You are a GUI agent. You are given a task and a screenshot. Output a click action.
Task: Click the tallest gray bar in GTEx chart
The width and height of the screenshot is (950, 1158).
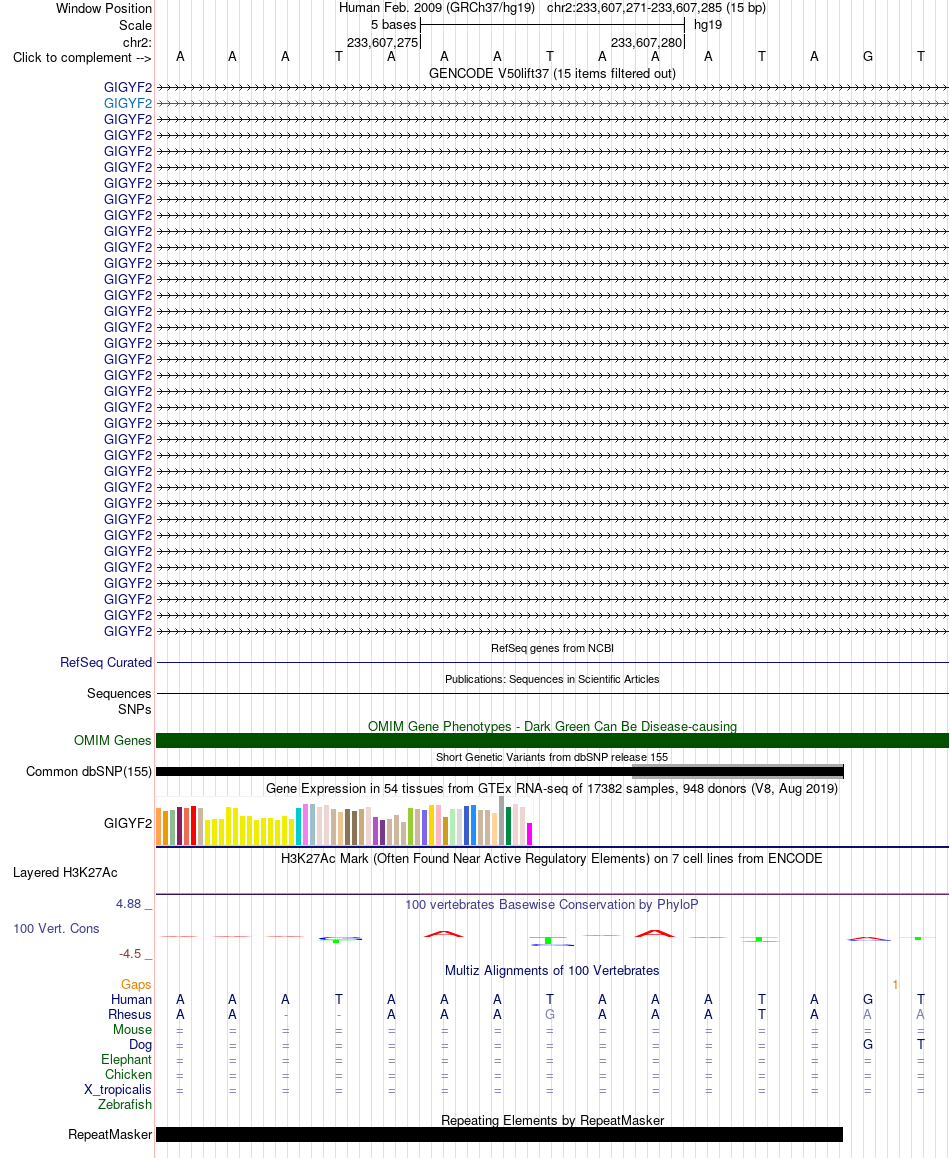click(x=502, y=821)
